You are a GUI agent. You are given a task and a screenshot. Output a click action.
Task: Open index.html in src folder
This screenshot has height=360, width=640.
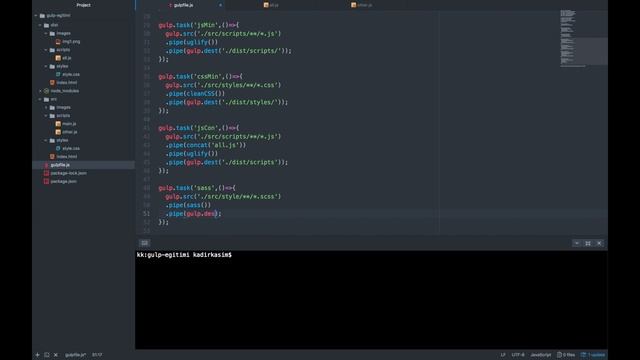click(67, 156)
